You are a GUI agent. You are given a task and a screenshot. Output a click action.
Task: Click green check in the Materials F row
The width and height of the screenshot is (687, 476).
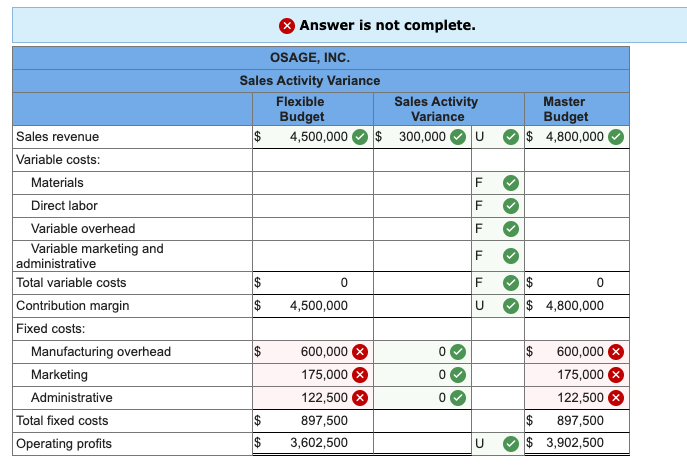pyautogui.click(x=511, y=183)
